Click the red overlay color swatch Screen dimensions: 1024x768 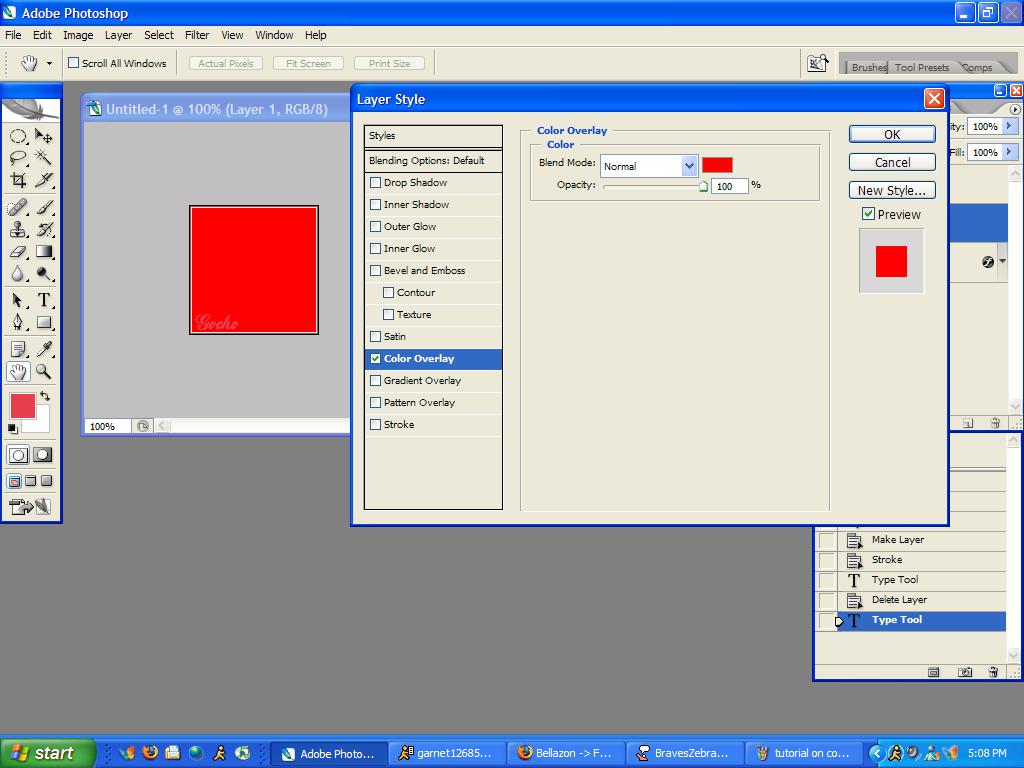click(x=717, y=165)
